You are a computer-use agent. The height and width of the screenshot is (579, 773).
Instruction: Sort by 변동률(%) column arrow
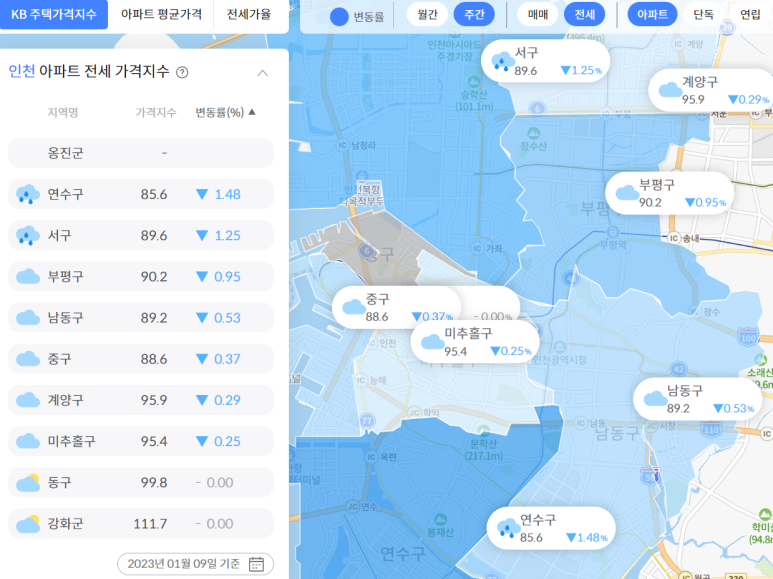pos(252,112)
